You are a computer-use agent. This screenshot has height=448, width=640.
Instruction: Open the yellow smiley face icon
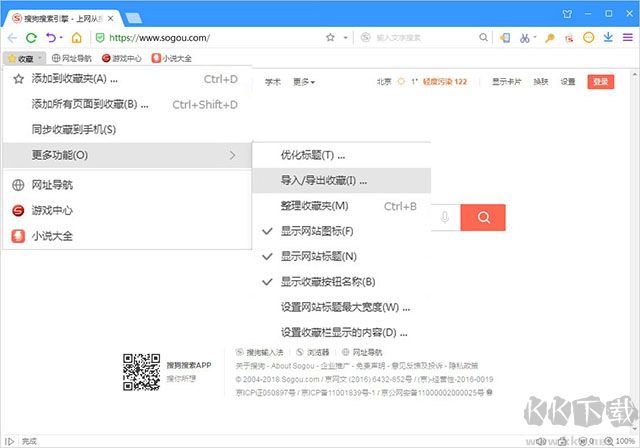588,38
